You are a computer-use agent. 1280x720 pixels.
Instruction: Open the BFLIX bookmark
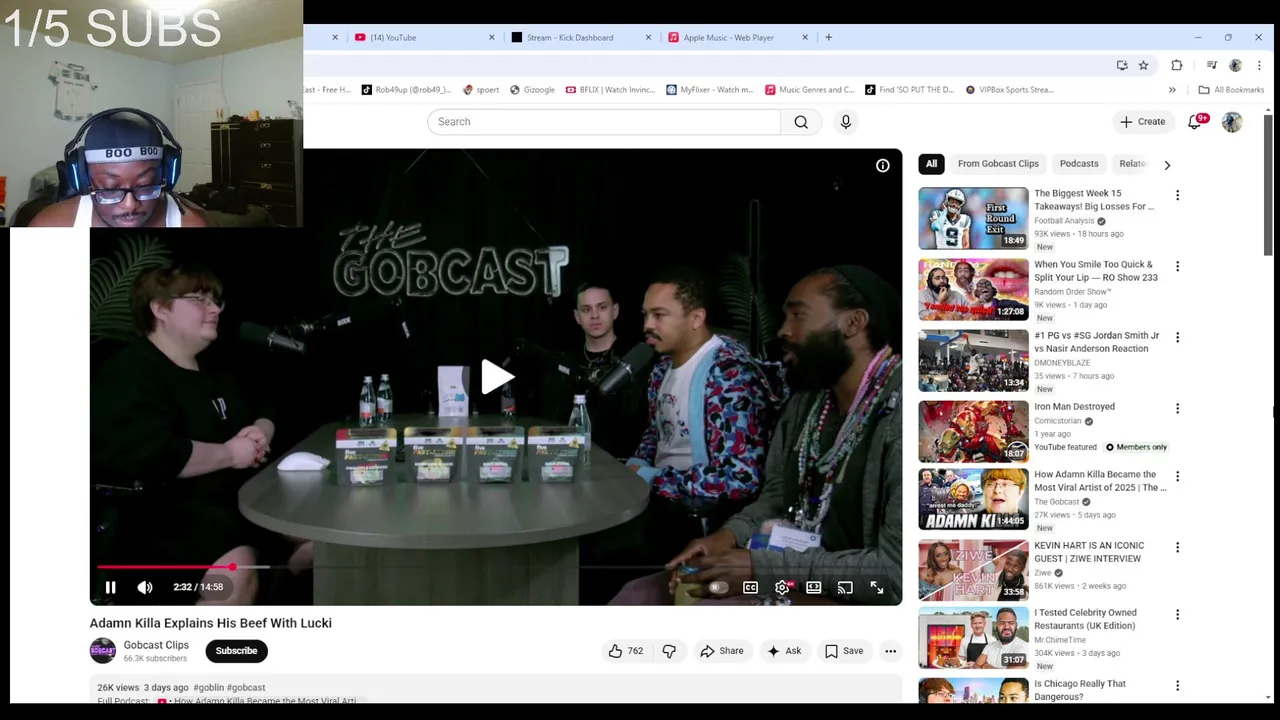(x=610, y=90)
